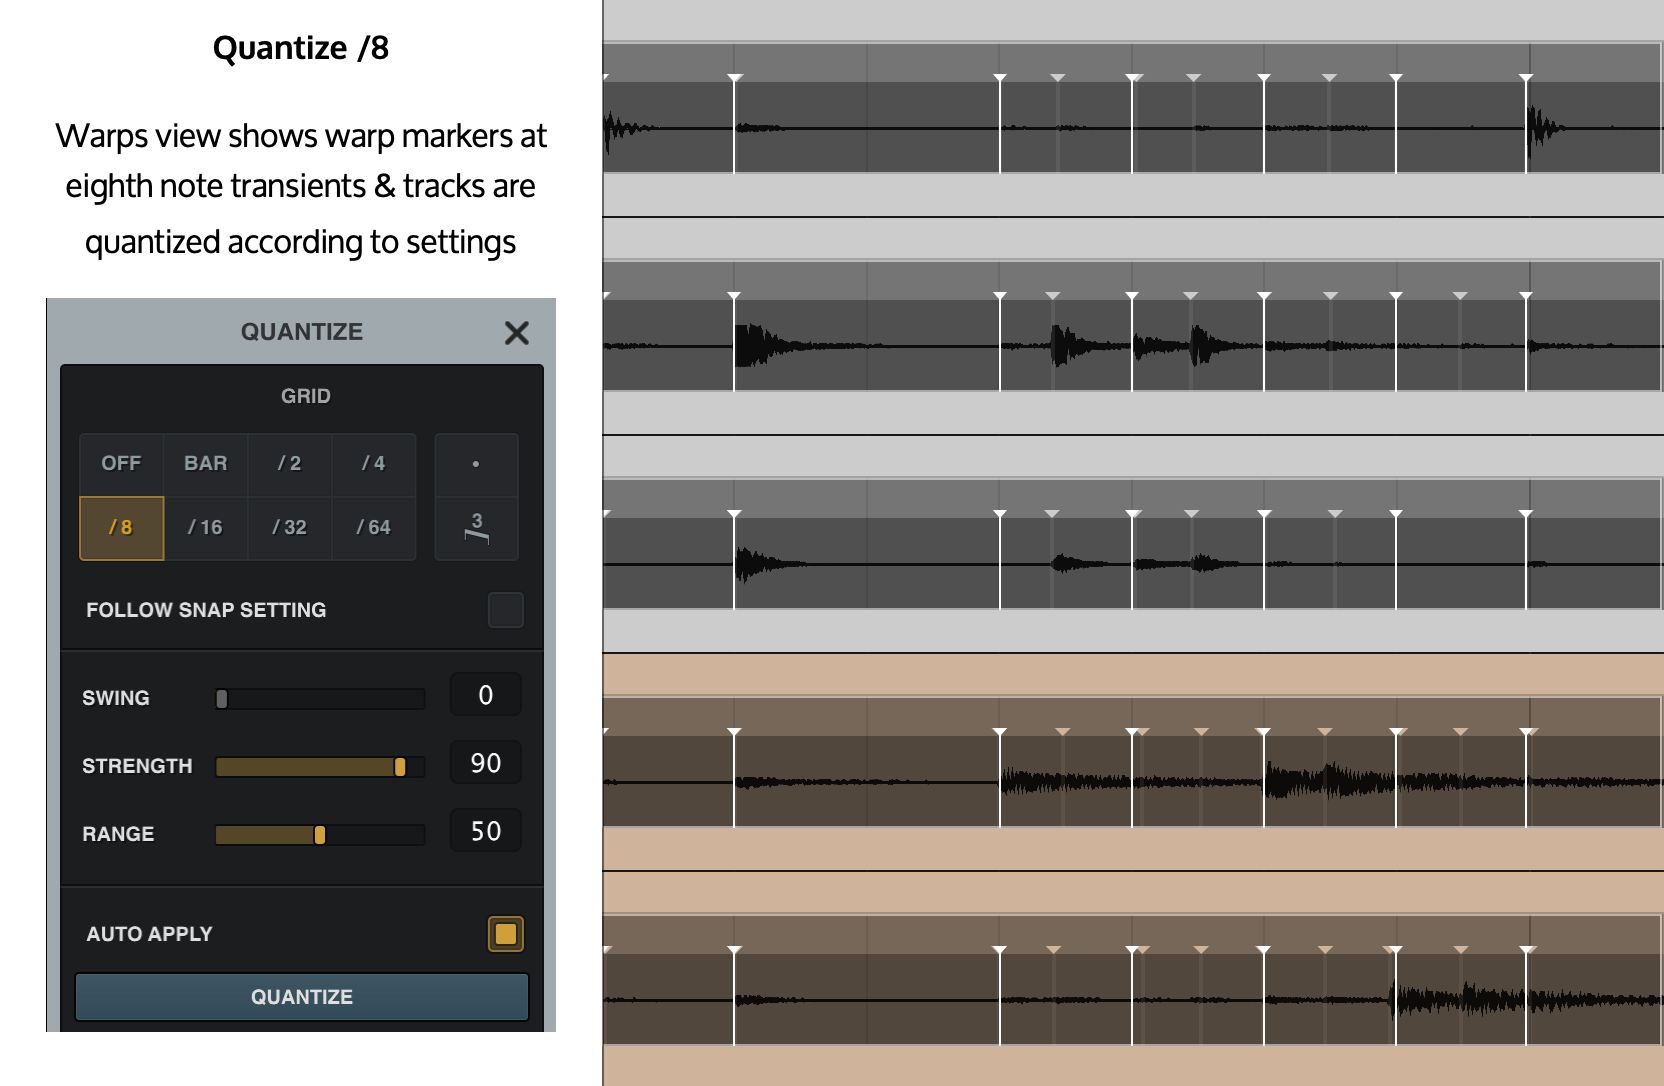This screenshot has height=1086, width=1664.
Task: Set quantize grid to OFF
Action: coord(121,464)
